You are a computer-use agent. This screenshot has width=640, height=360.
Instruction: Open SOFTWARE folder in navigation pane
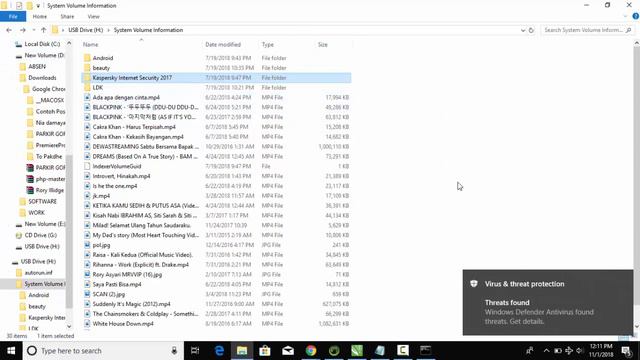point(42,202)
